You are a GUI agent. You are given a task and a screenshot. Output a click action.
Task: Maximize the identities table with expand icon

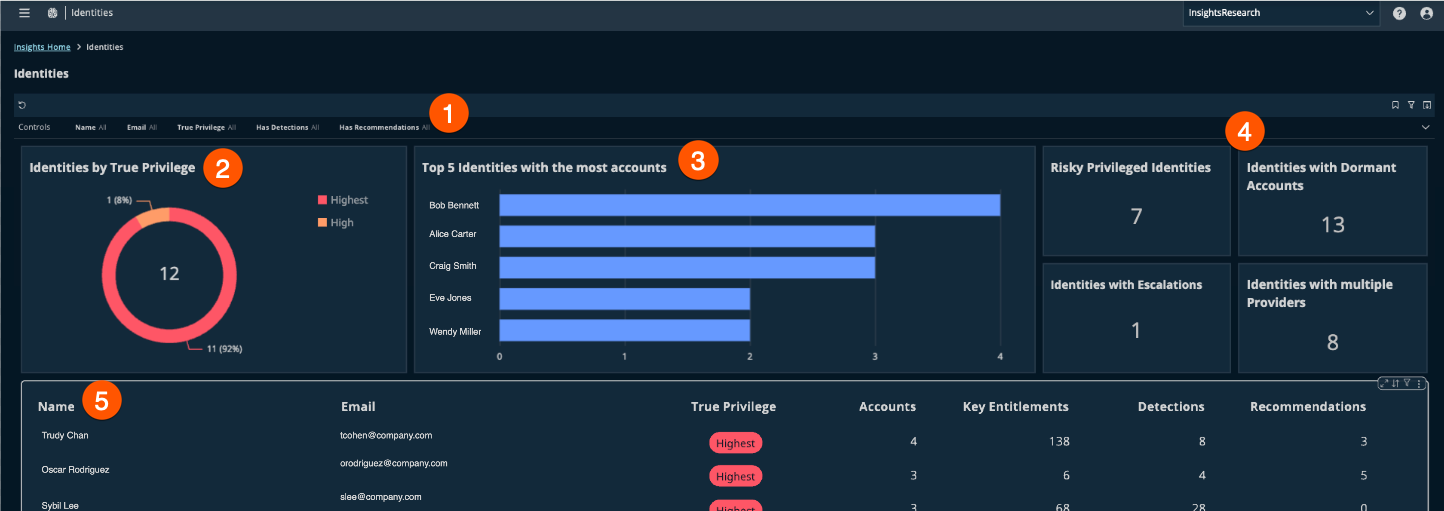pos(1385,383)
